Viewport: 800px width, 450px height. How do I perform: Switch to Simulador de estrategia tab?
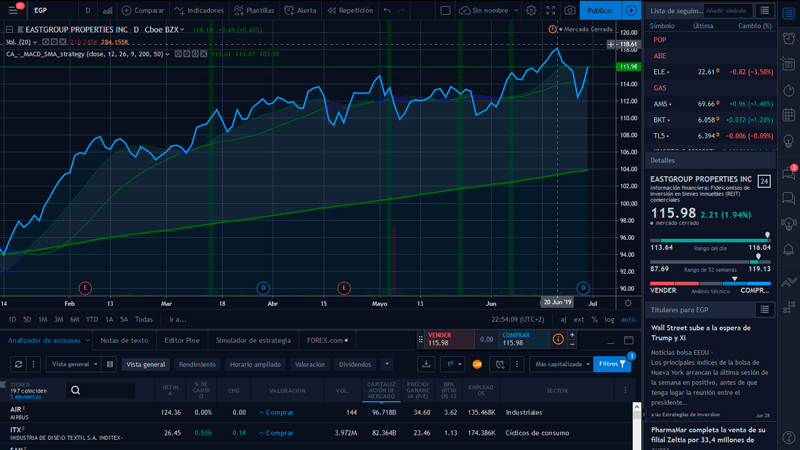[x=253, y=340]
